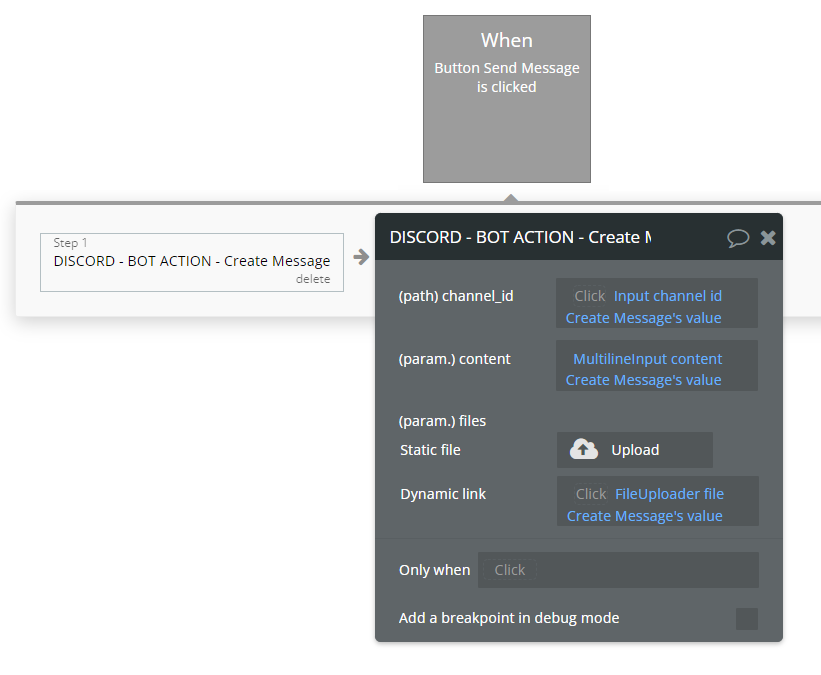
Task: Click the (path) channel_id label
Action: [456, 296]
